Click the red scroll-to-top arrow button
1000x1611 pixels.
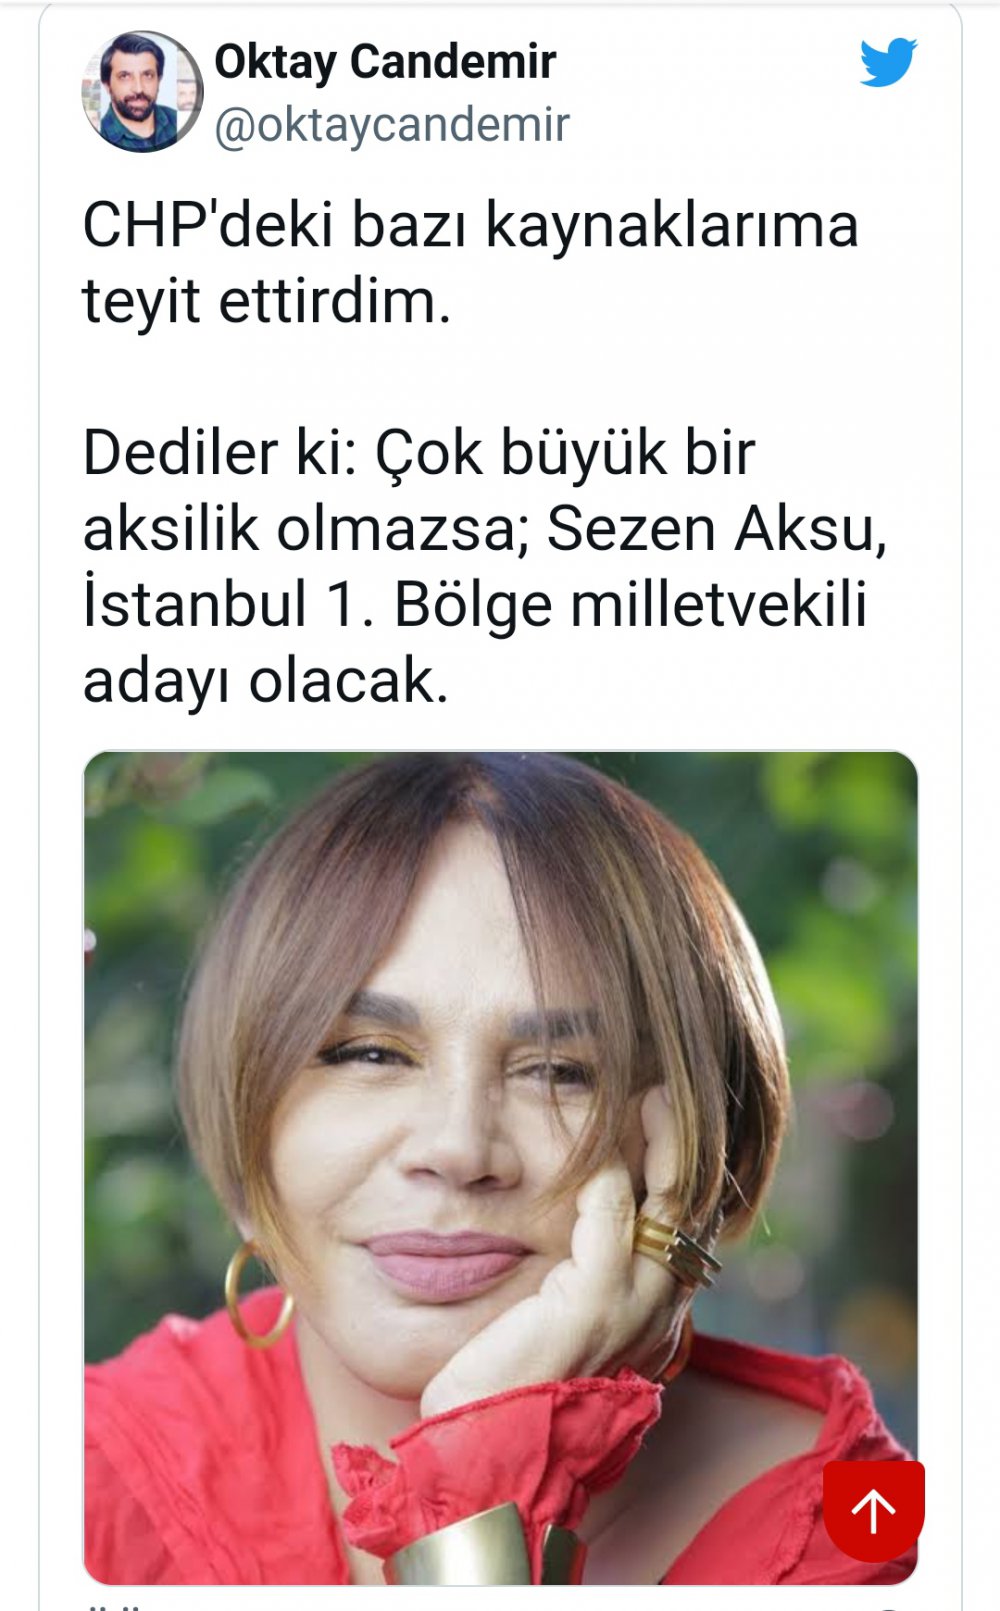(x=874, y=1510)
